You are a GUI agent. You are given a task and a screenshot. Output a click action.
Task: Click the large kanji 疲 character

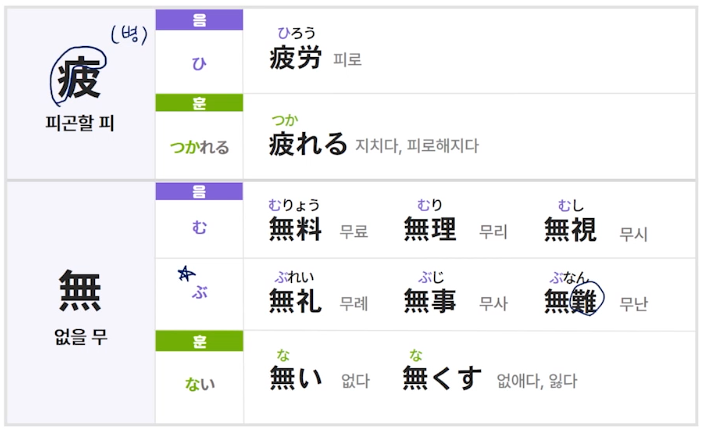(79, 79)
